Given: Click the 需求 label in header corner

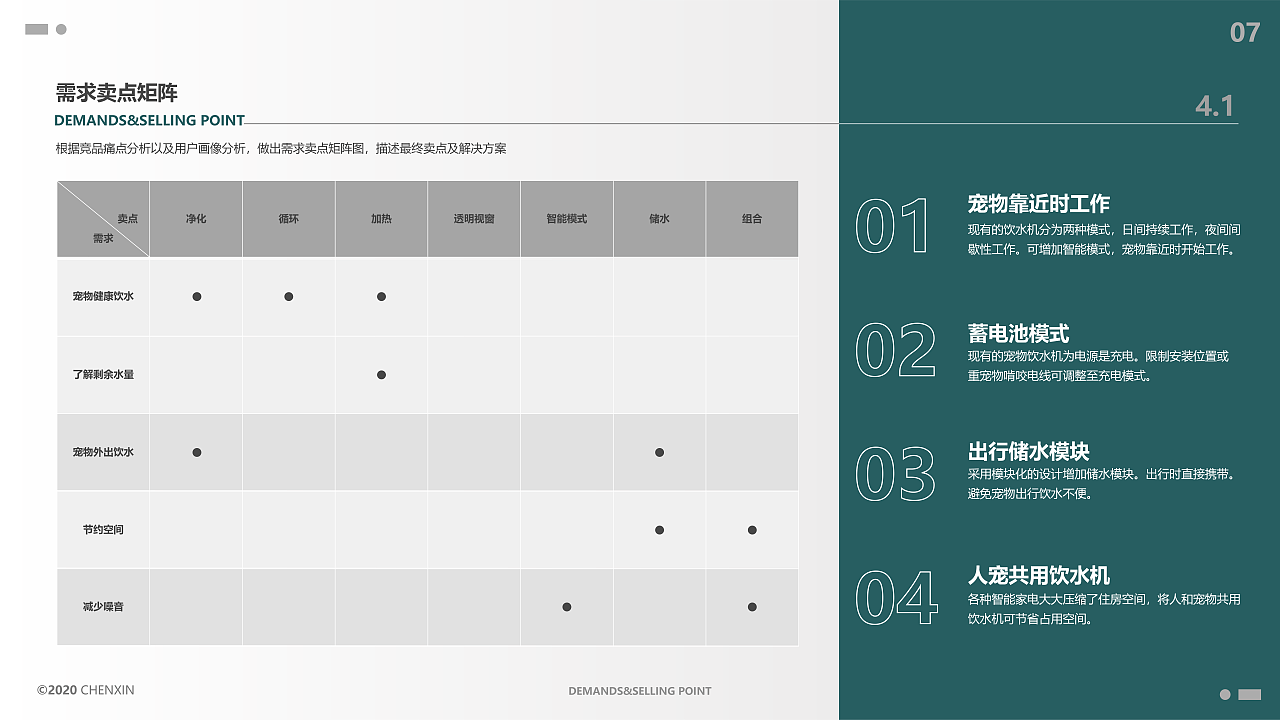Looking at the screenshot, I should point(103,238).
